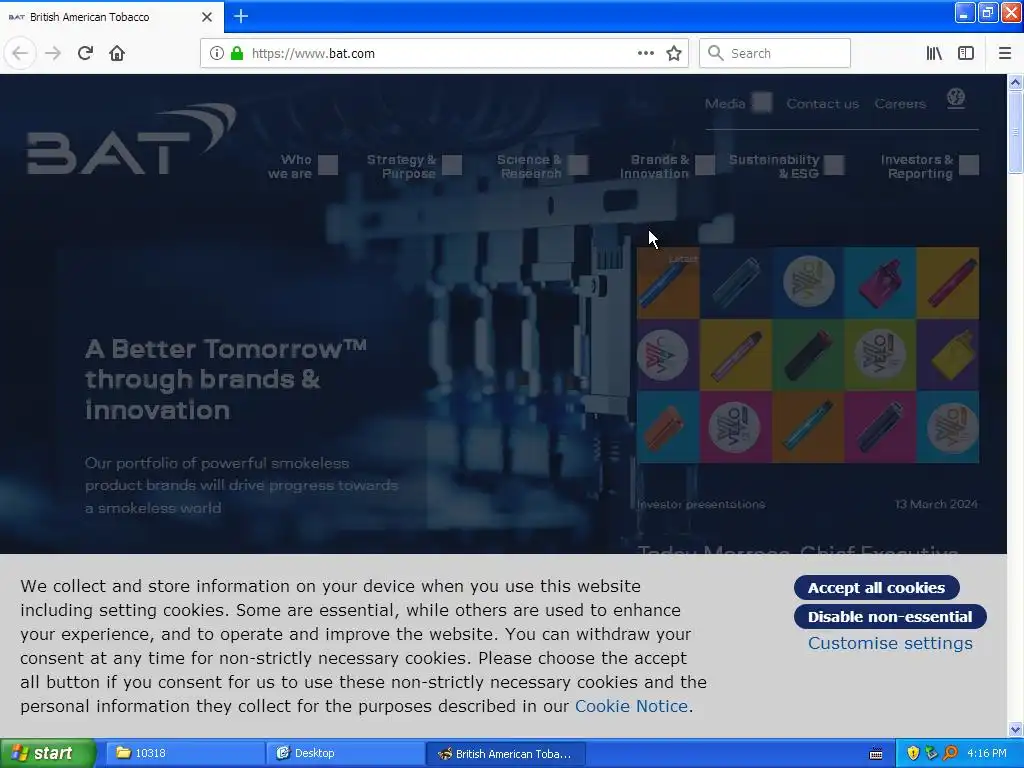Select the British American Tobacco browser tab
The width and height of the screenshot is (1024, 768).
click(112, 17)
